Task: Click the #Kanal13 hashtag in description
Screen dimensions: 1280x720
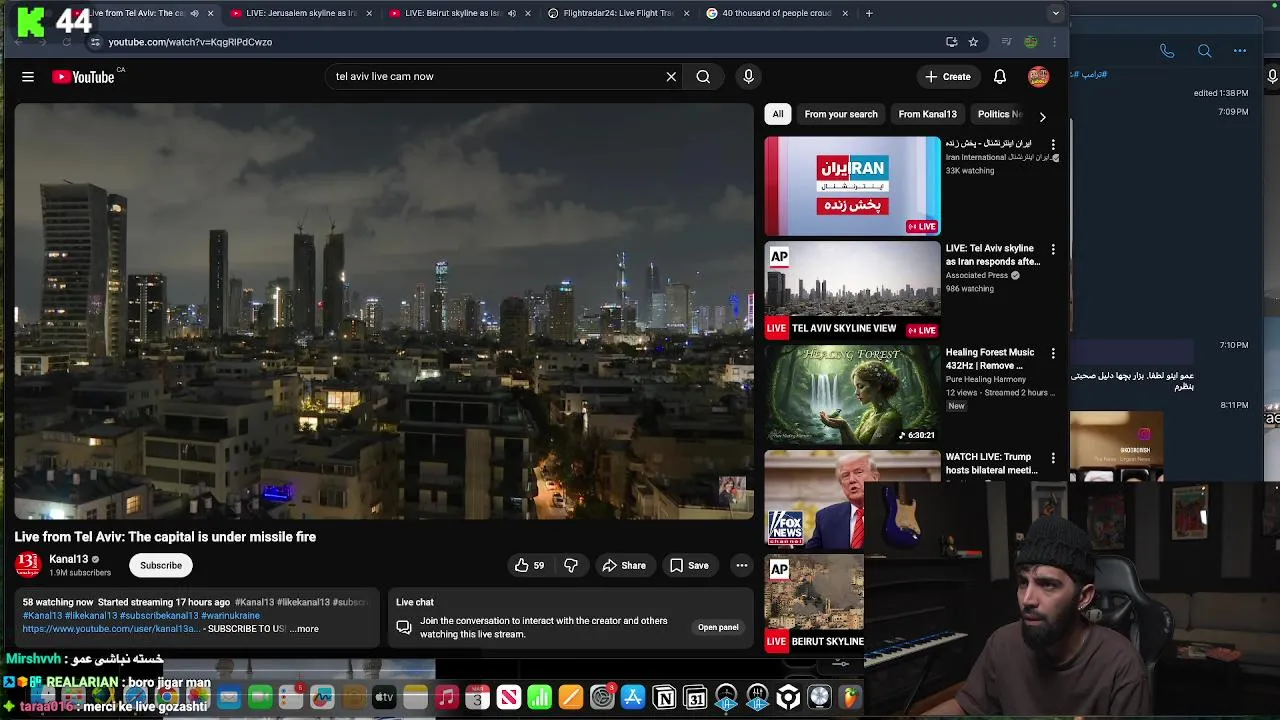Action: pos(256,602)
